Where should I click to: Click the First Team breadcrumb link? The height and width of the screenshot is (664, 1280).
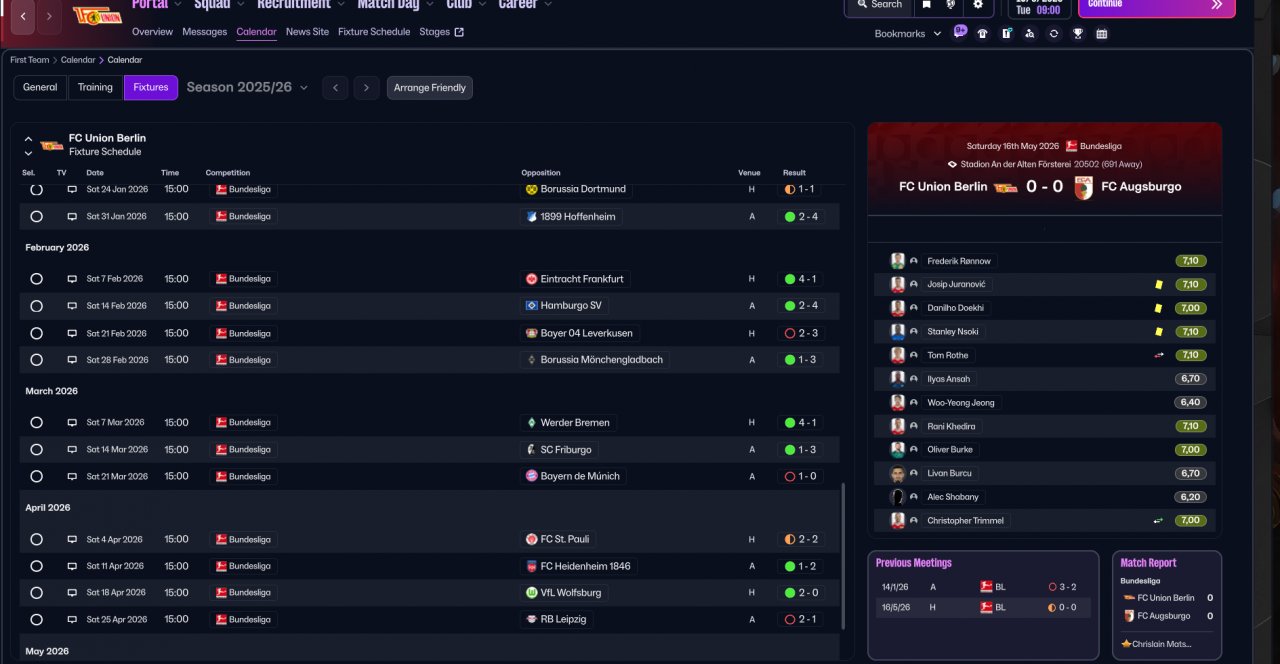click(29, 60)
